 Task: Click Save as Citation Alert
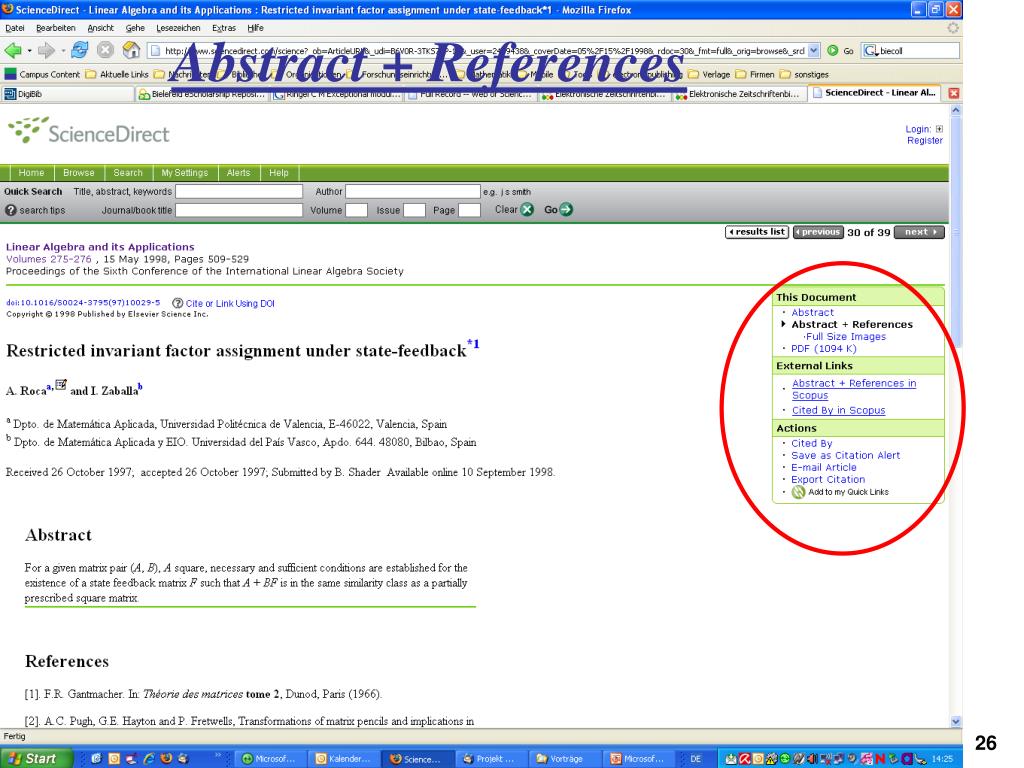(846, 455)
